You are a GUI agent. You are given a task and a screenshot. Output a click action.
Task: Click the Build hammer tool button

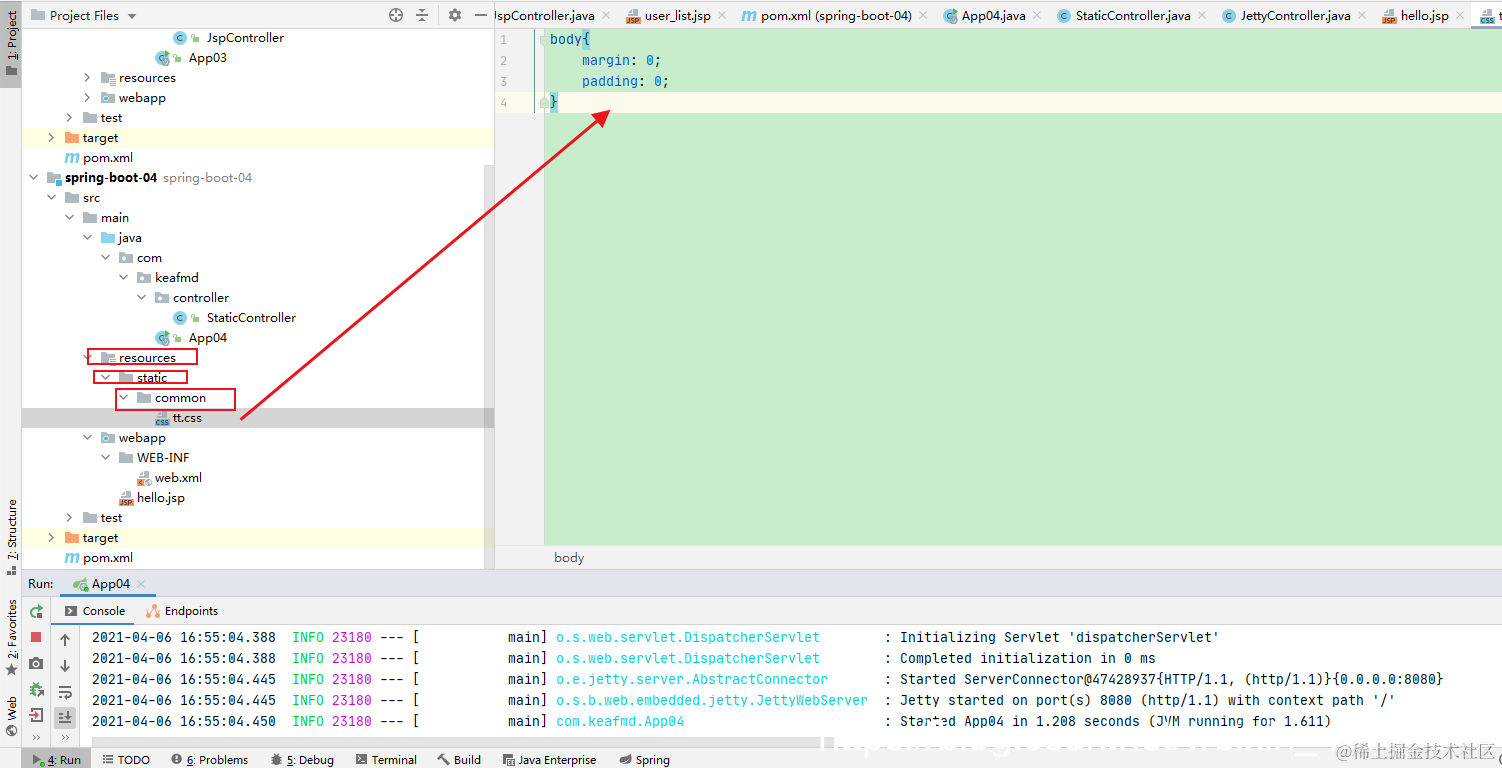point(459,760)
